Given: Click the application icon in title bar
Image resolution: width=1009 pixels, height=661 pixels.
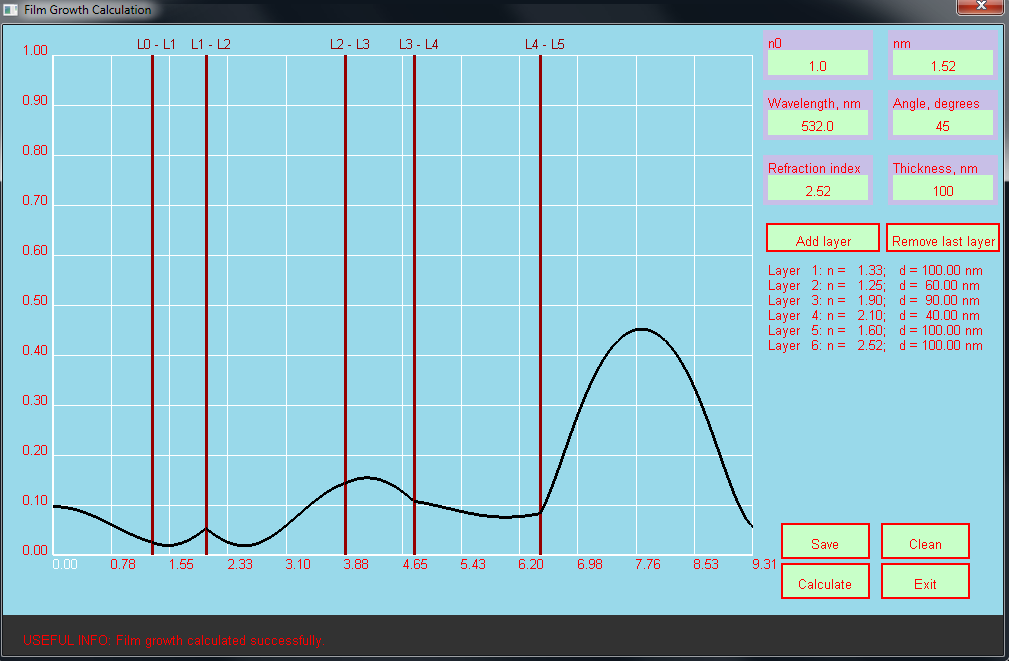Looking at the screenshot, I should coord(10,10).
